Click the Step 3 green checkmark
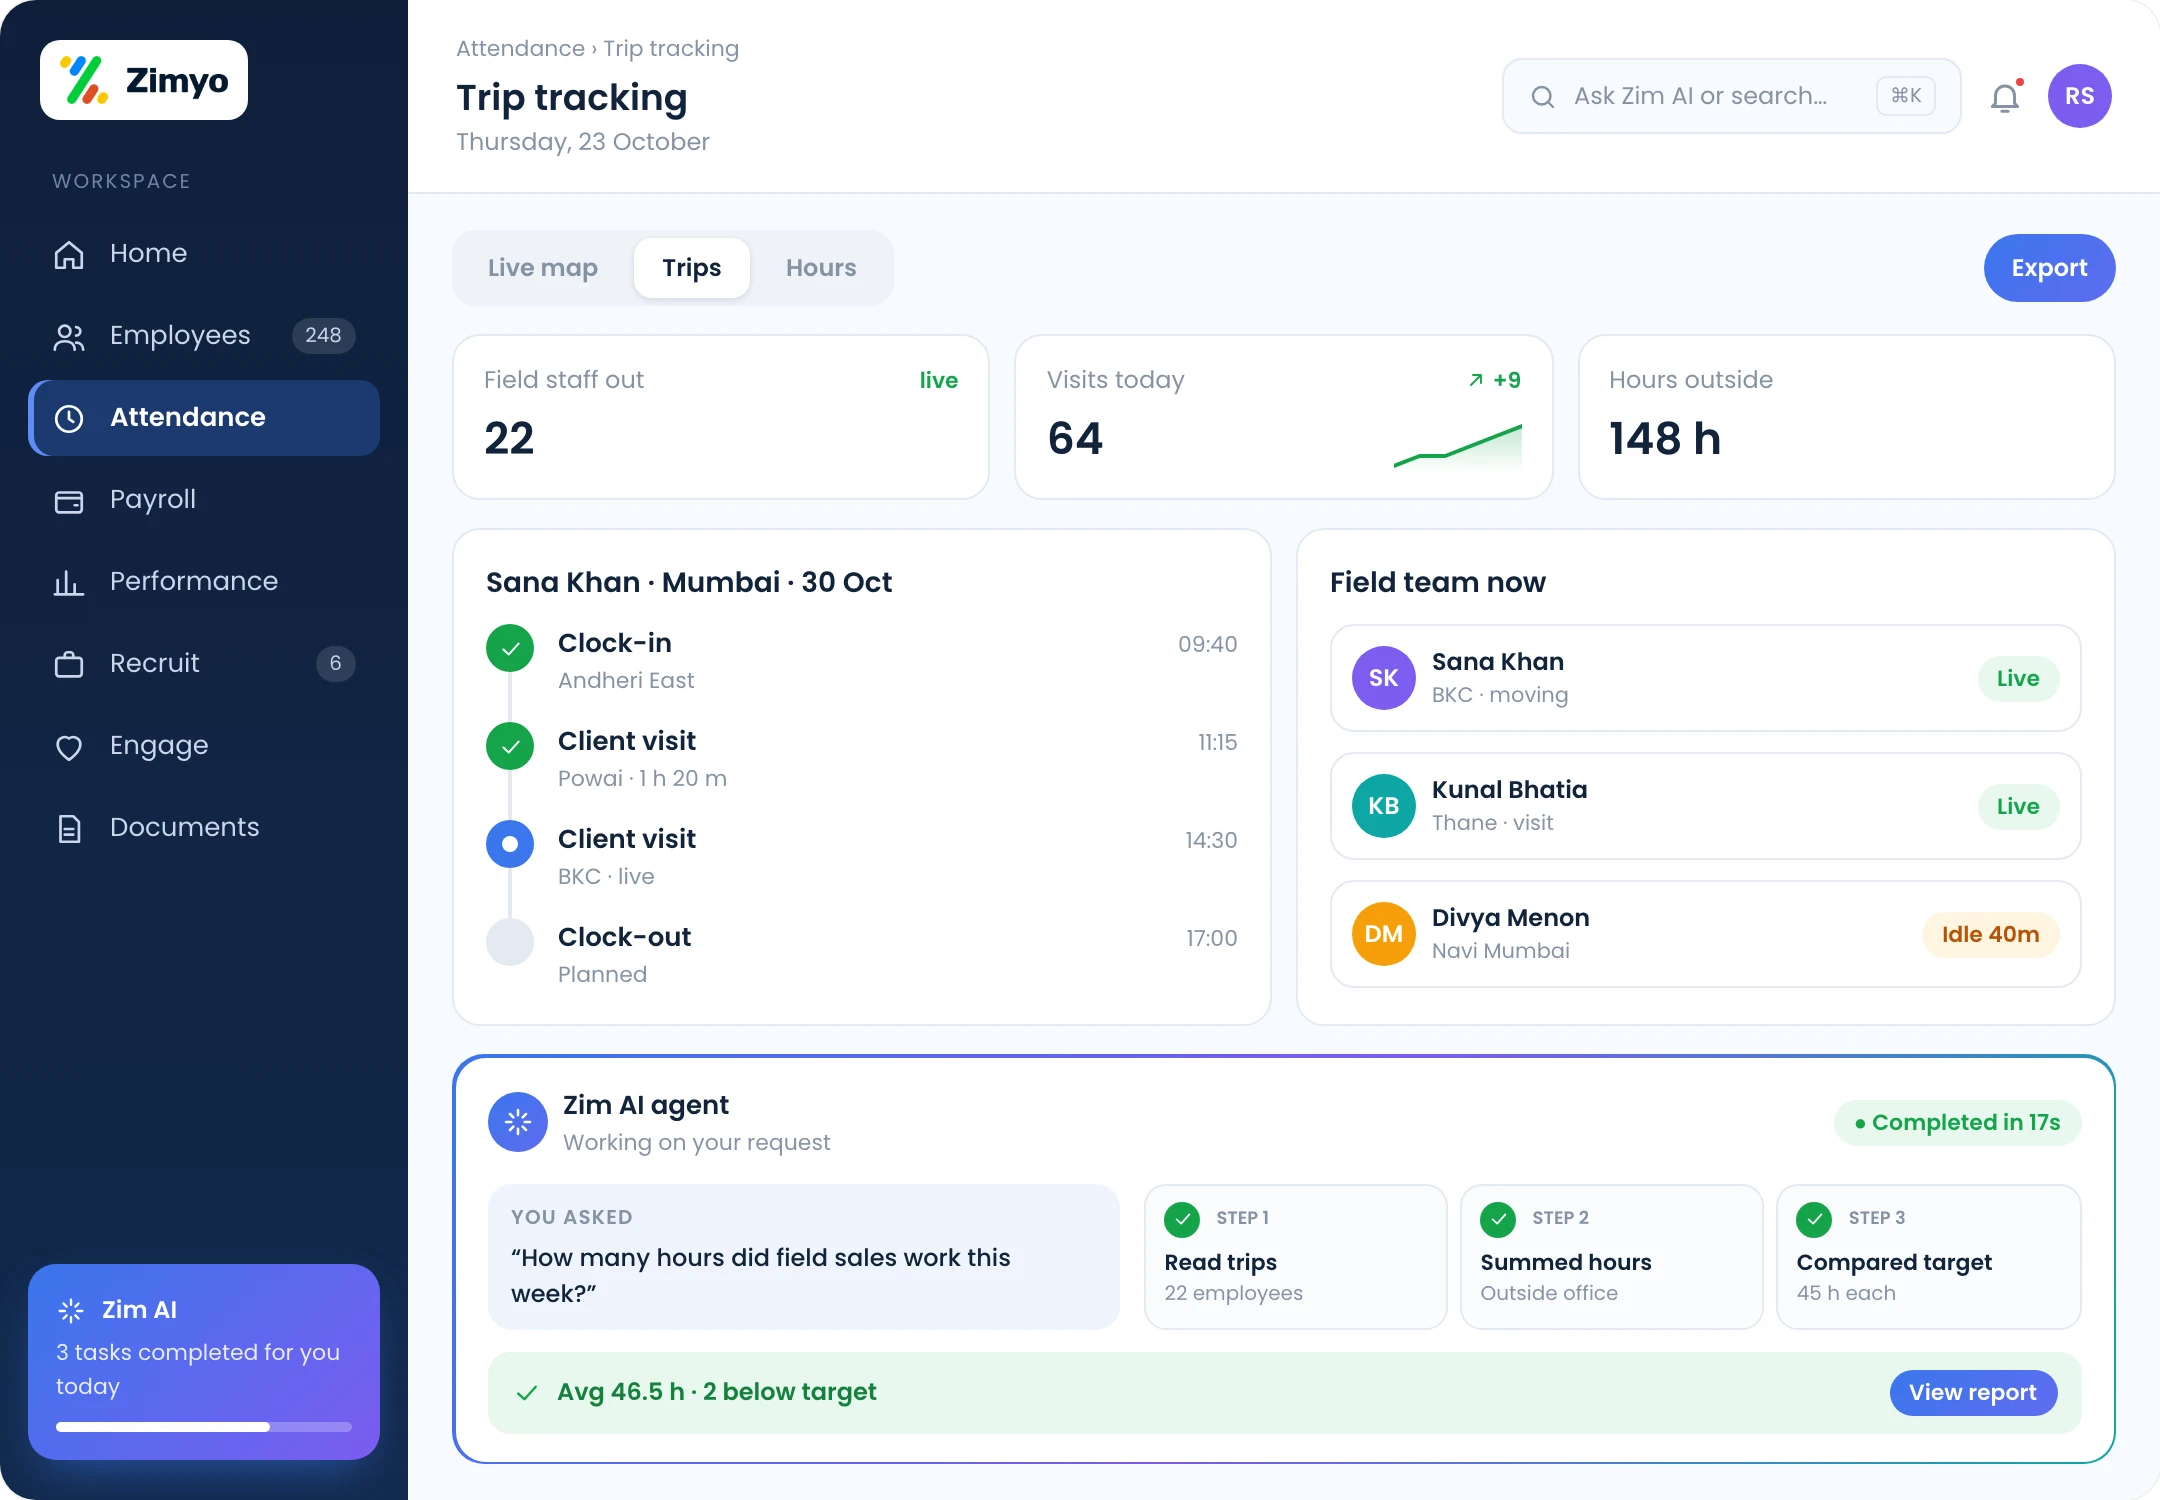Image resolution: width=2160 pixels, height=1500 pixels. tap(1814, 1219)
